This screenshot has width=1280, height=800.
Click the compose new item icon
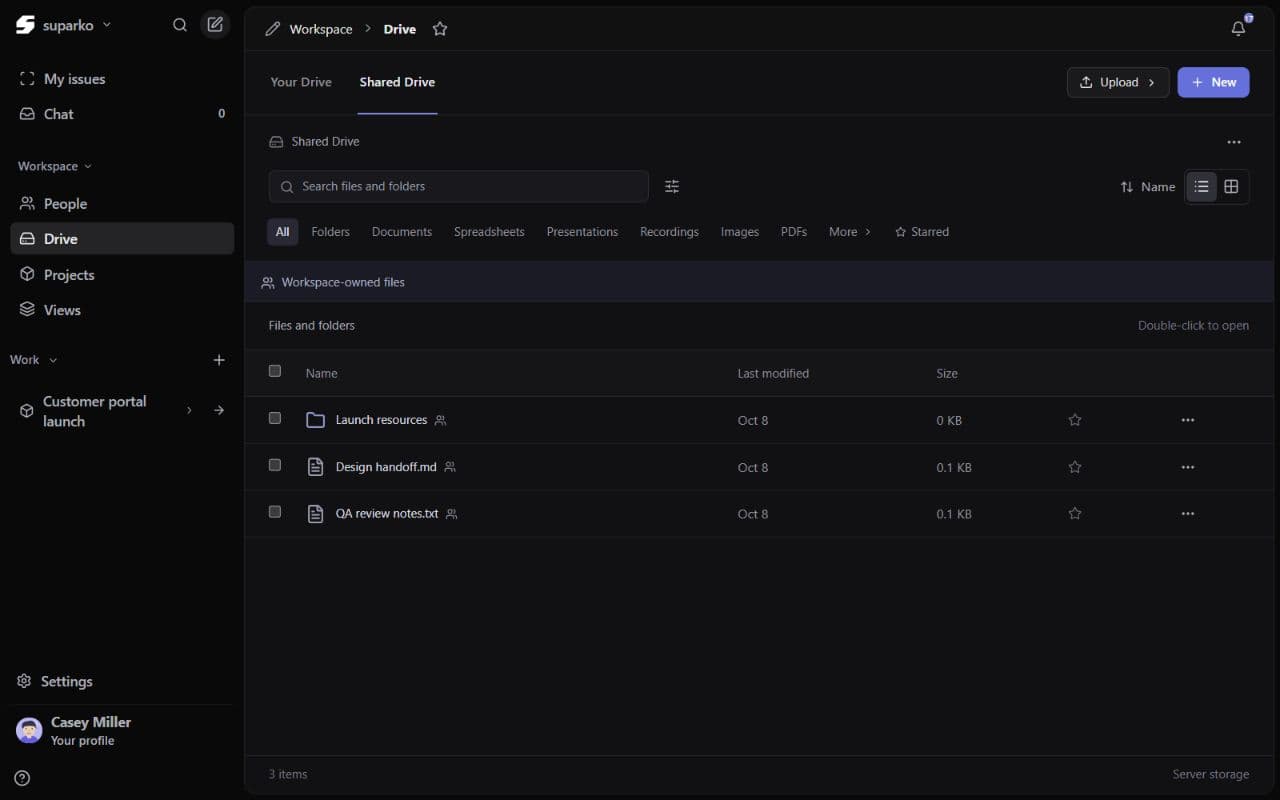(215, 25)
